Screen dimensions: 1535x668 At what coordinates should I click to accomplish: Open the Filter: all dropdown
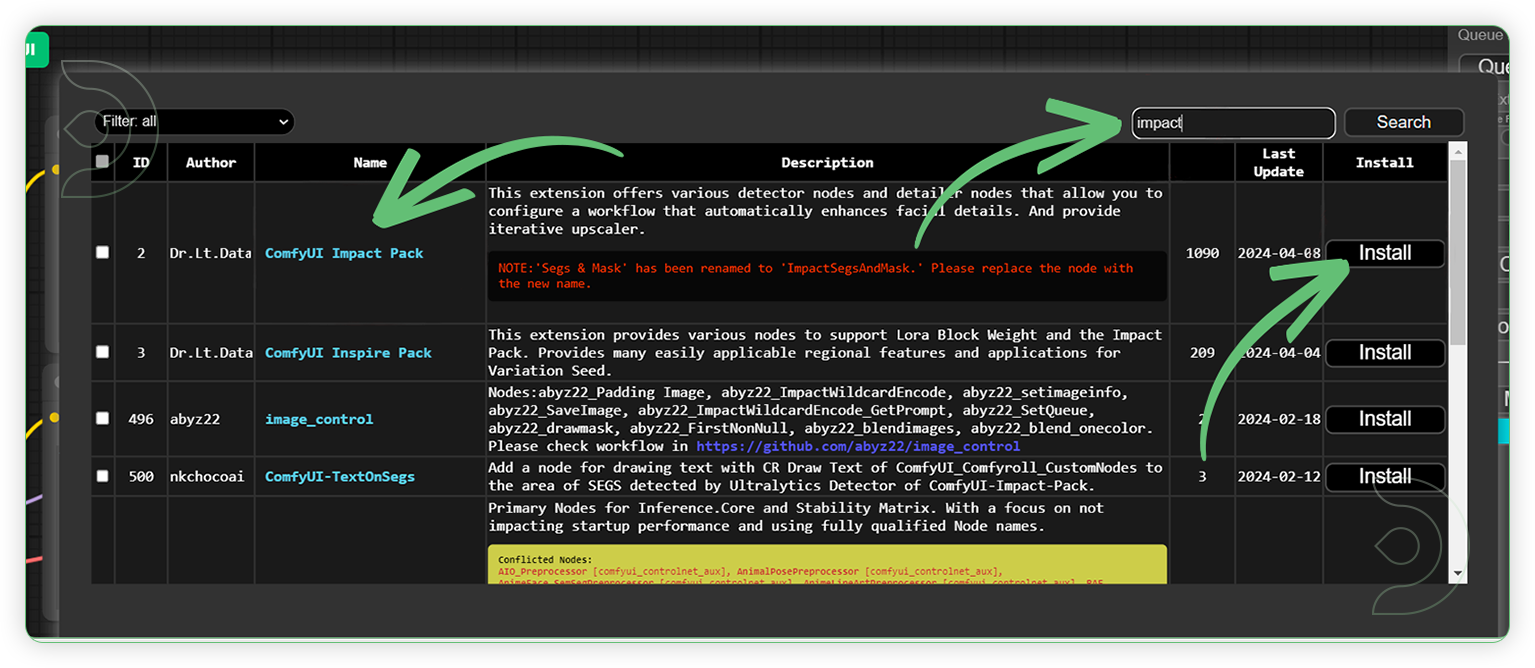(x=194, y=122)
